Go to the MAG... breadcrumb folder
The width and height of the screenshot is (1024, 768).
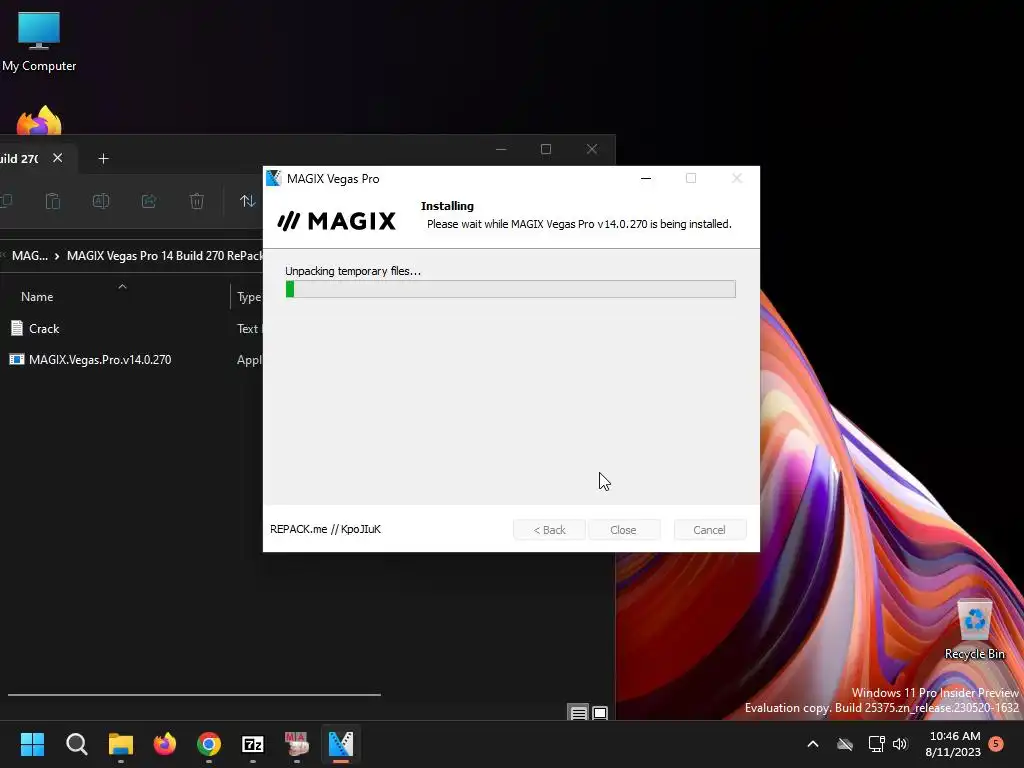29,256
